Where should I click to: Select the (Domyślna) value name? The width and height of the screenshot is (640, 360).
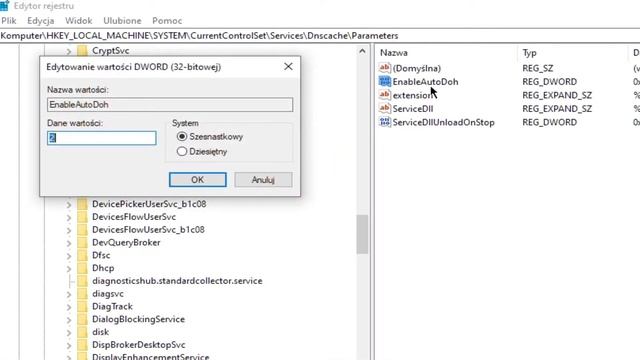pos(416,68)
